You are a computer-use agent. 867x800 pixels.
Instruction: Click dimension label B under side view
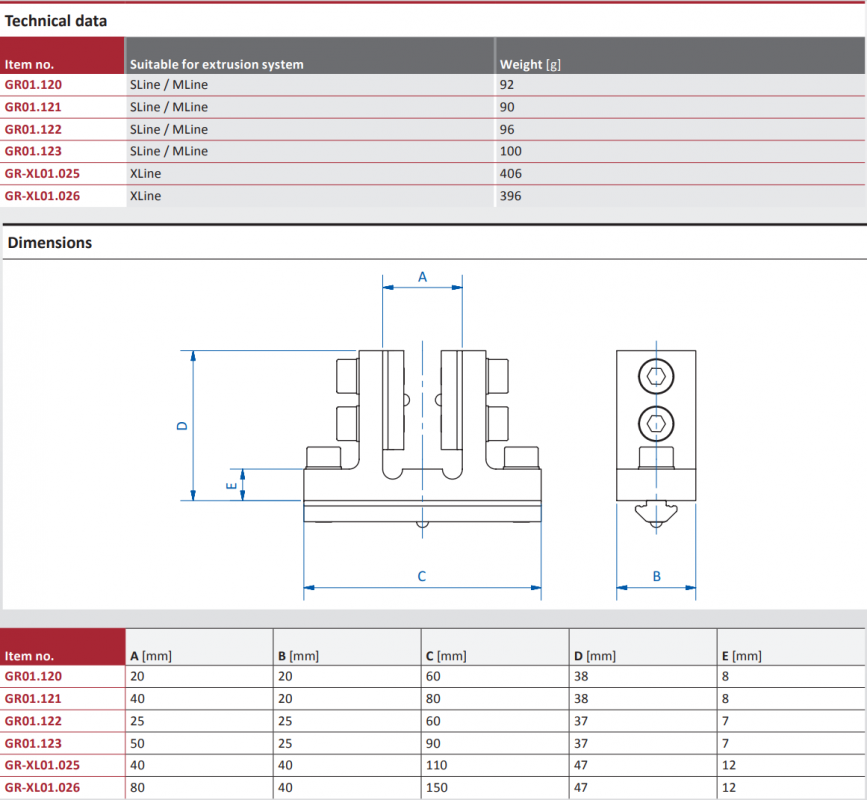pyautogui.click(x=656, y=576)
